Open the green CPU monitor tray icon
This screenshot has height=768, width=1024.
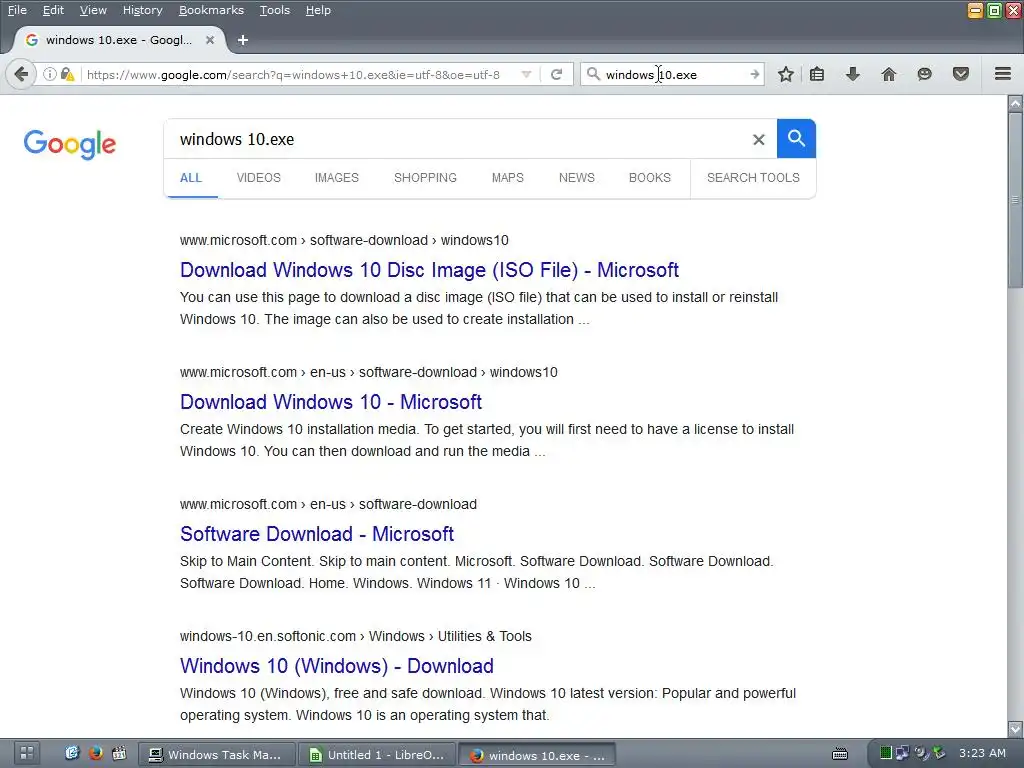point(885,753)
